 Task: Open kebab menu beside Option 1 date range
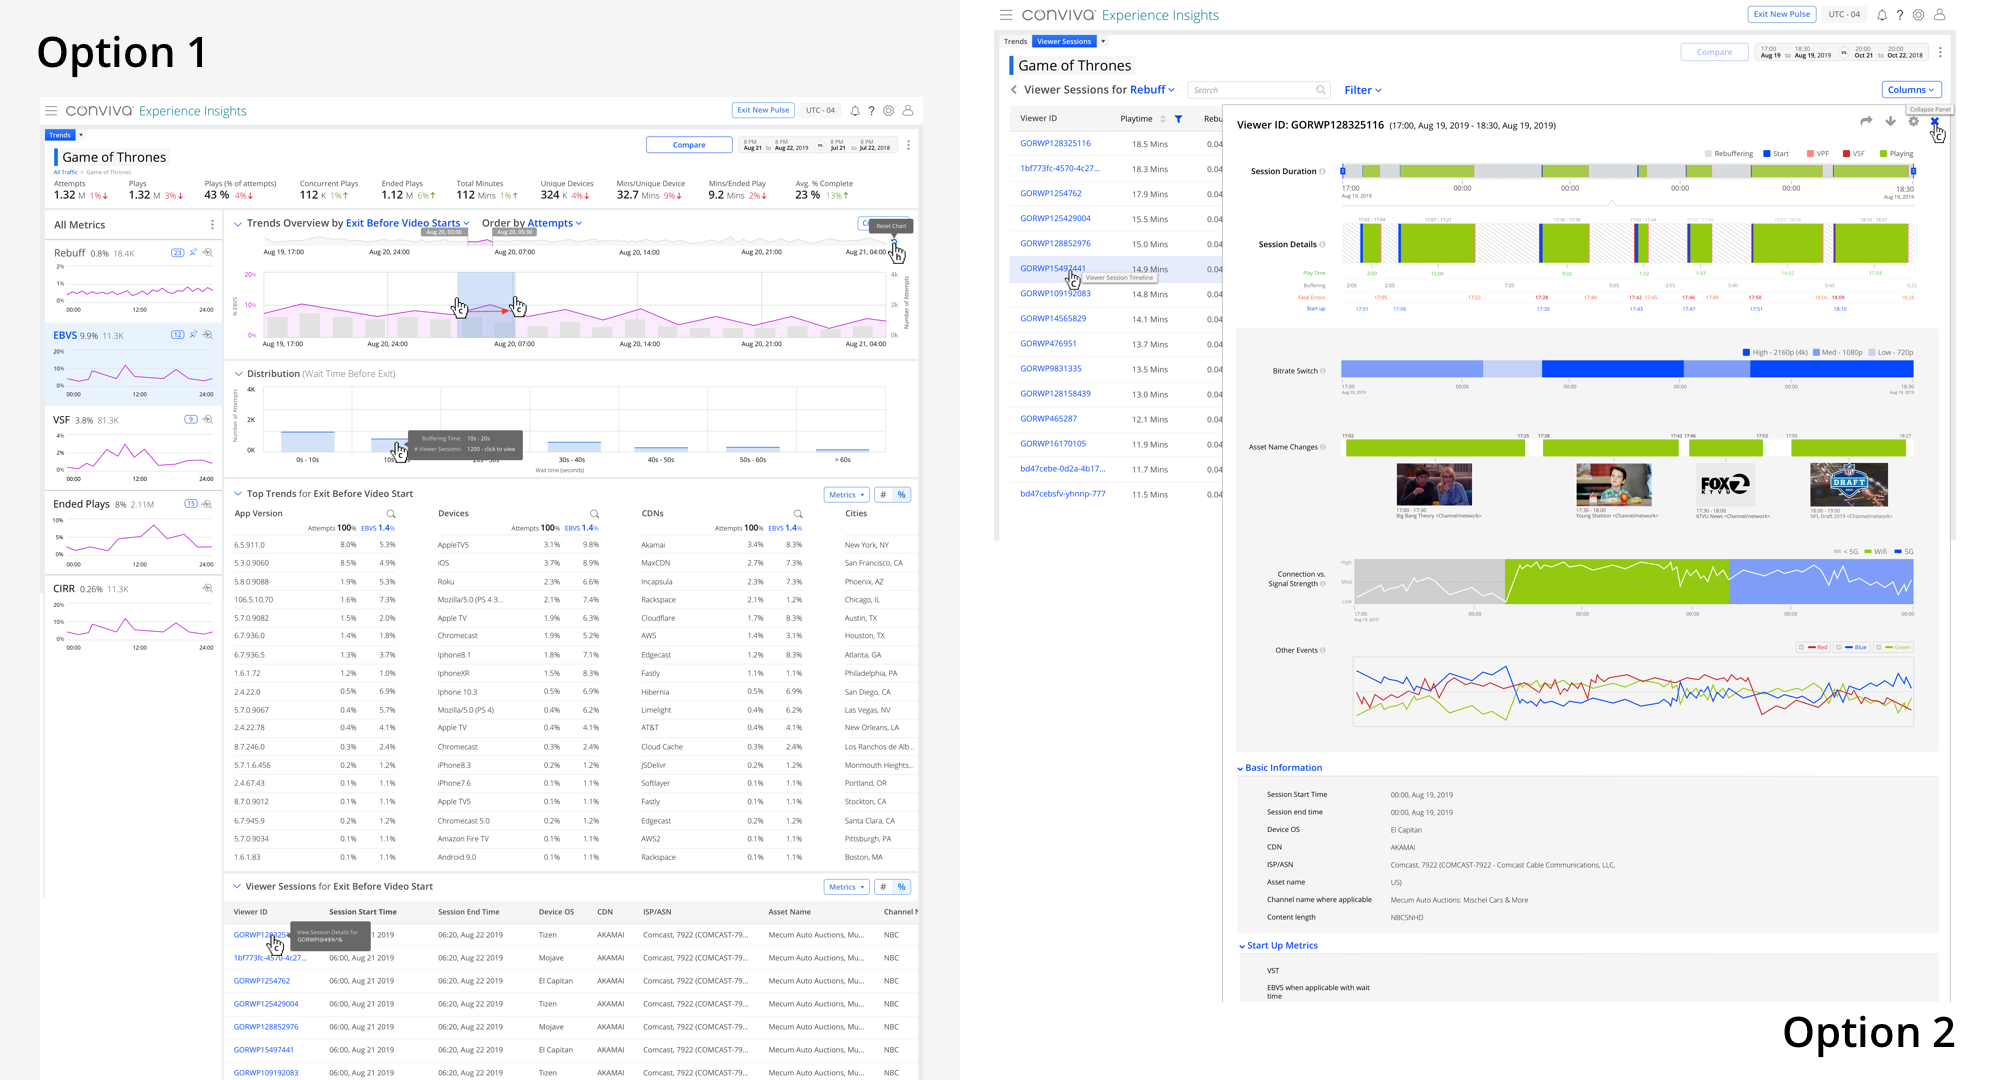908,145
